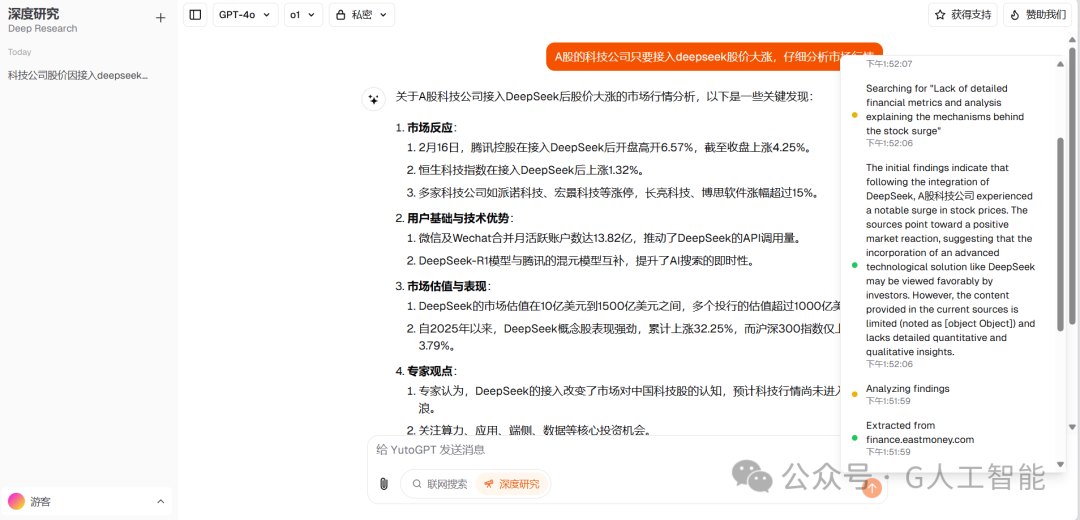Click the sparkle assistant avatar icon
The width and height of the screenshot is (1080, 520).
[x=373, y=99]
